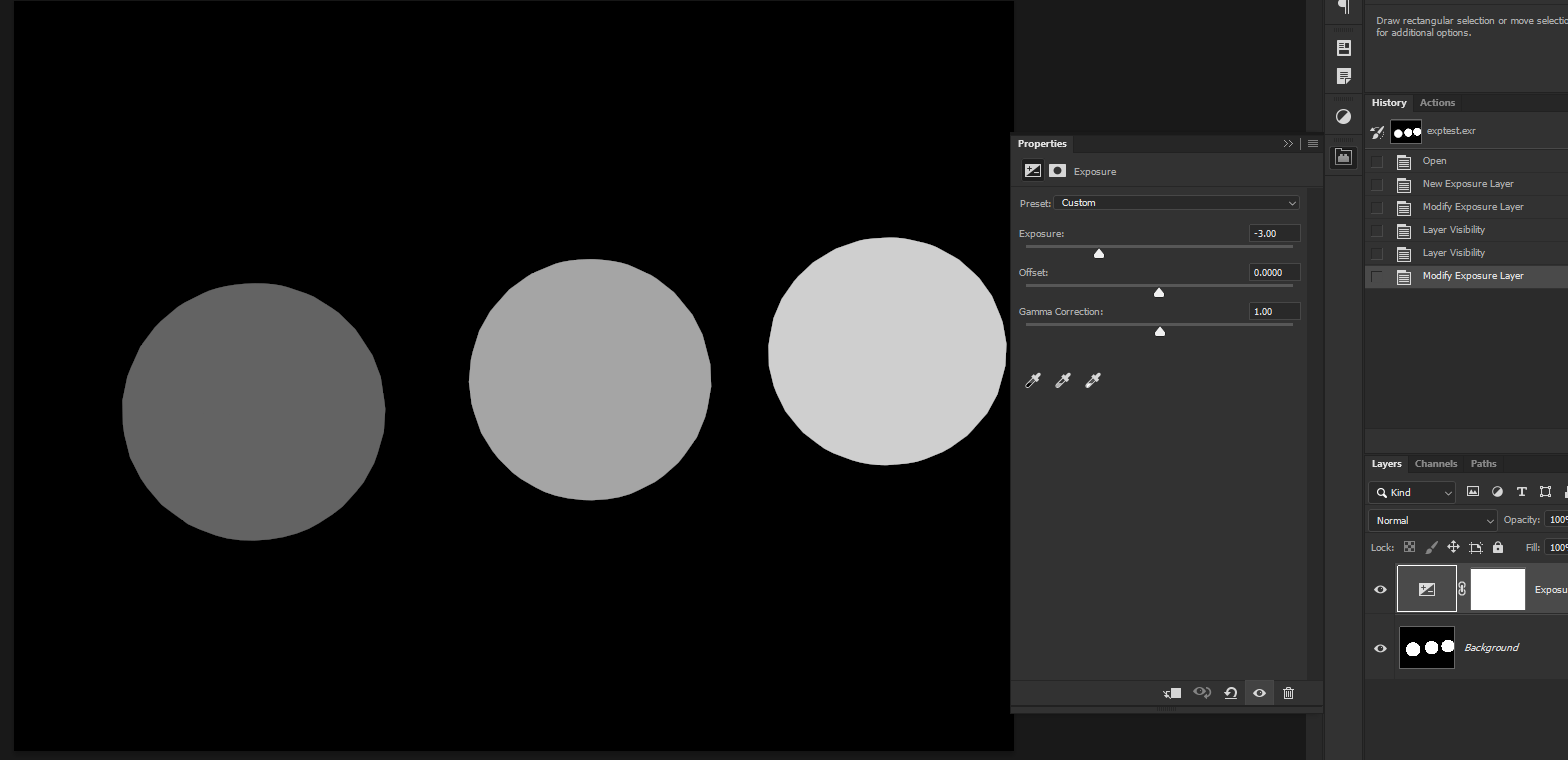1568x760 pixels.
Task: Filter layers by type layers icon
Action: click(x=1522, y=492)
